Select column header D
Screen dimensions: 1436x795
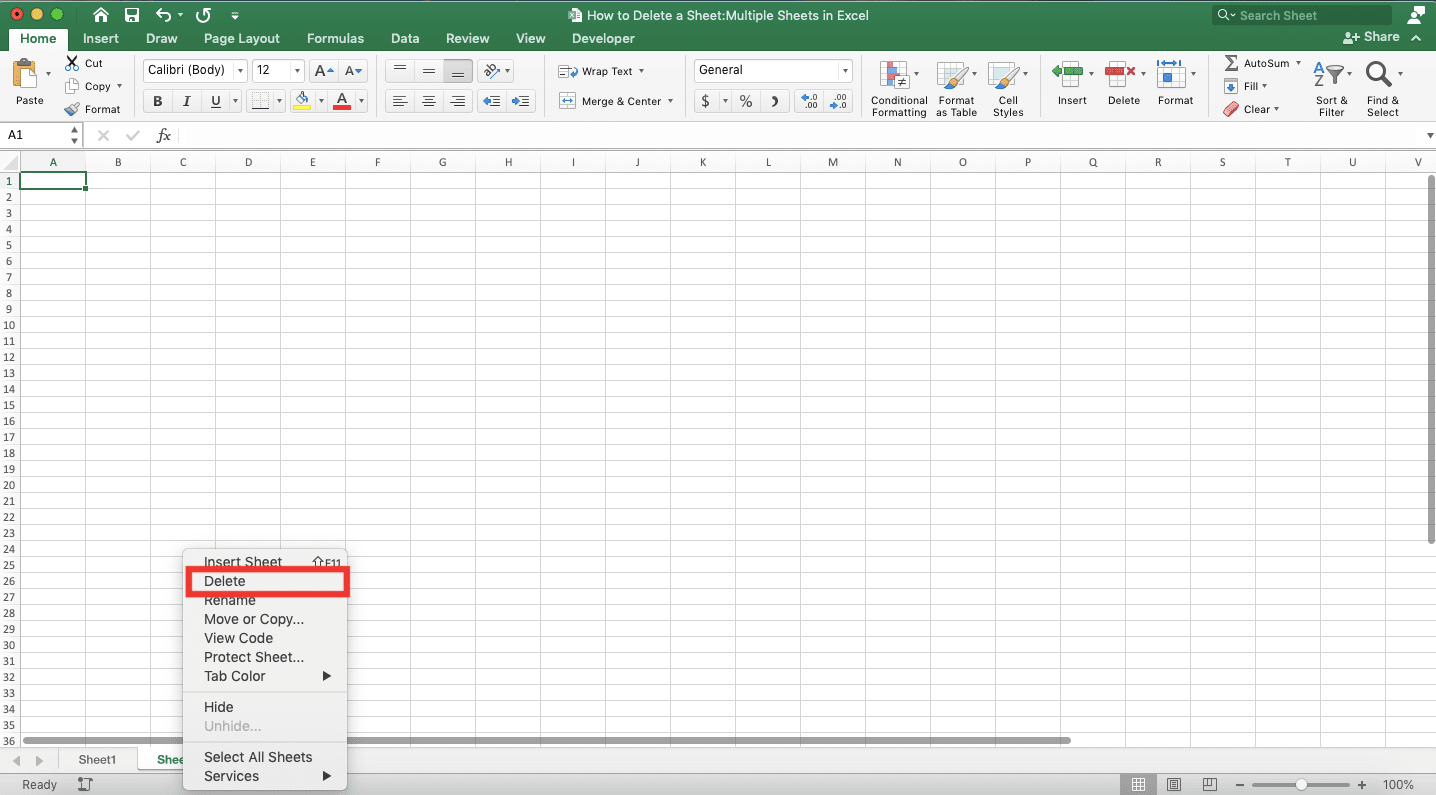tap(248, 162)
